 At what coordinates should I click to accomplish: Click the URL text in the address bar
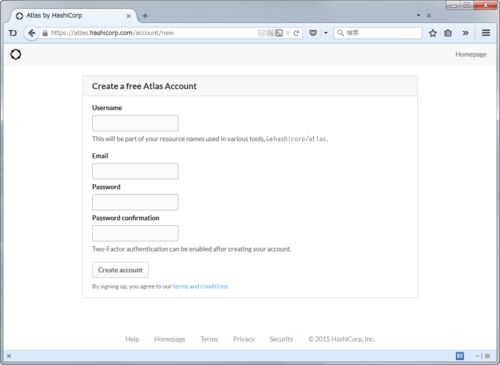point(112,33)
